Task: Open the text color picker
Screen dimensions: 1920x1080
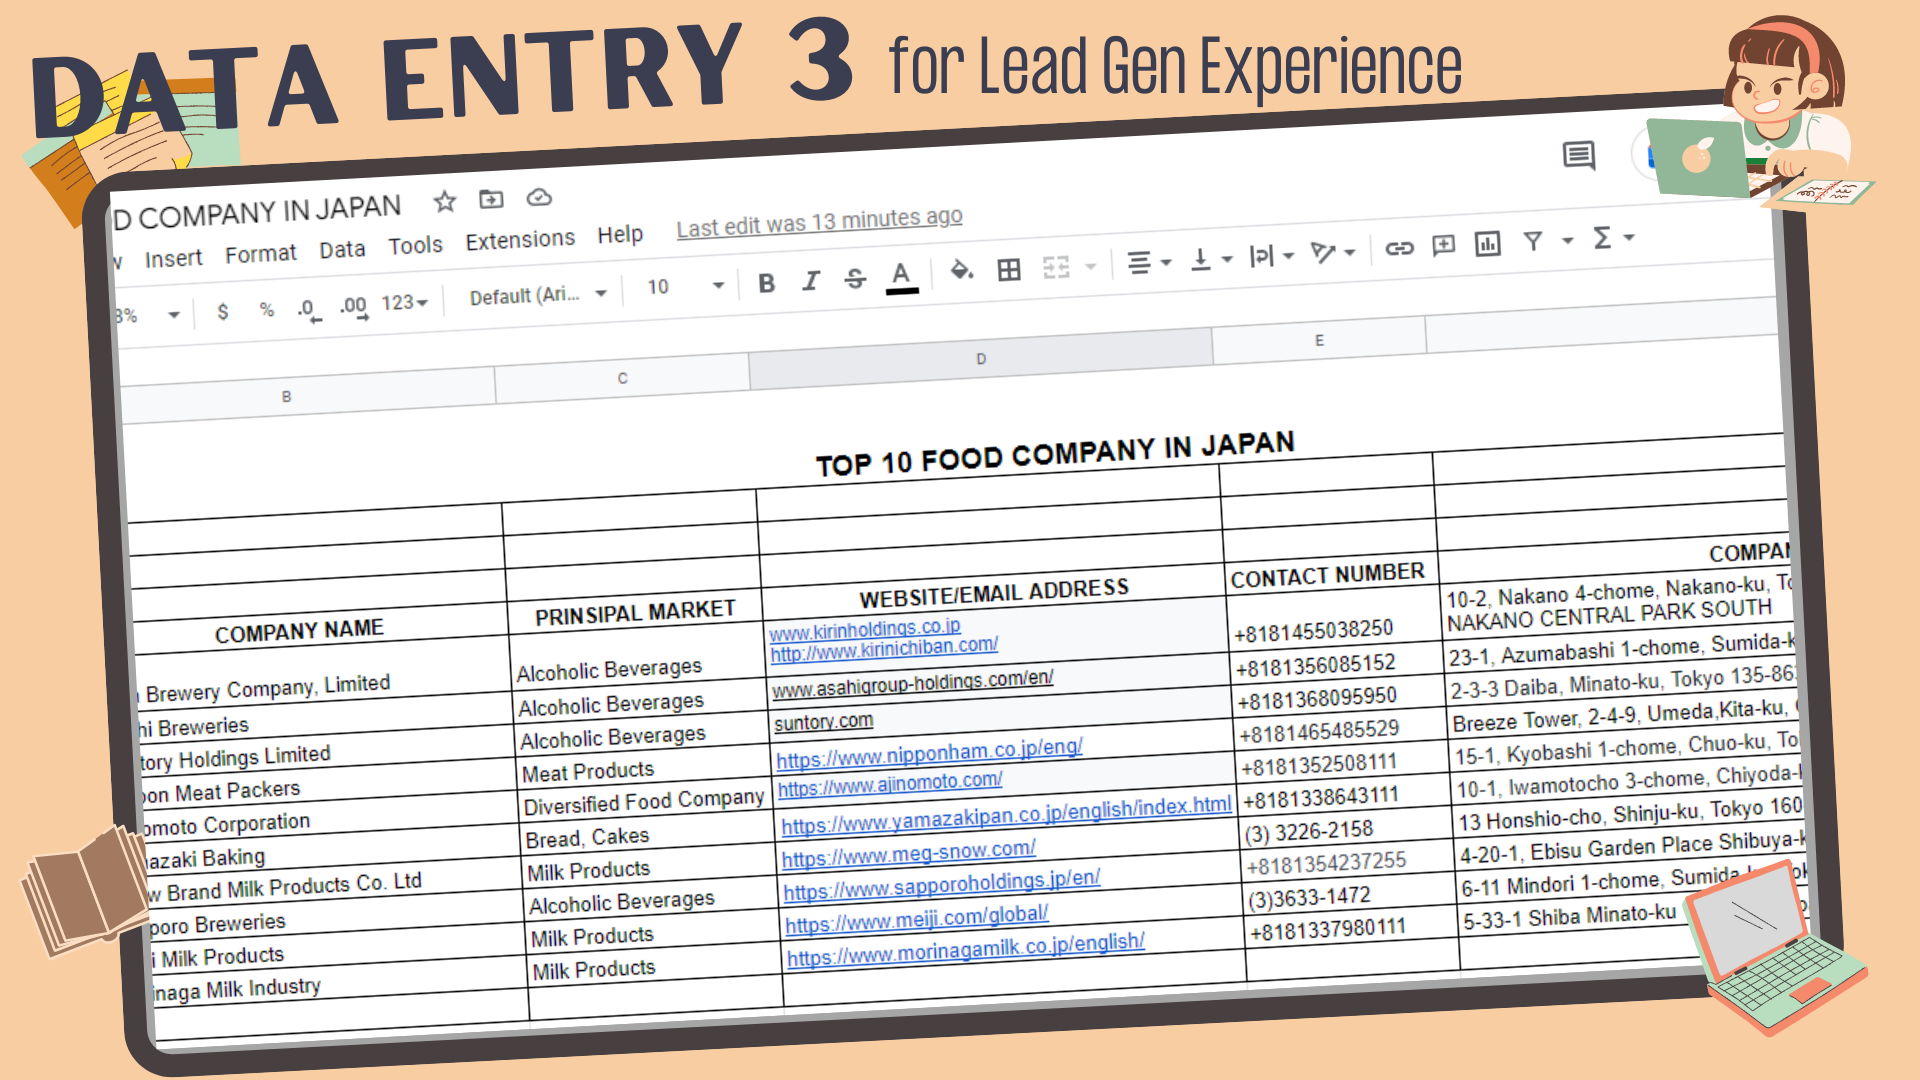Action: coord(901,277)
